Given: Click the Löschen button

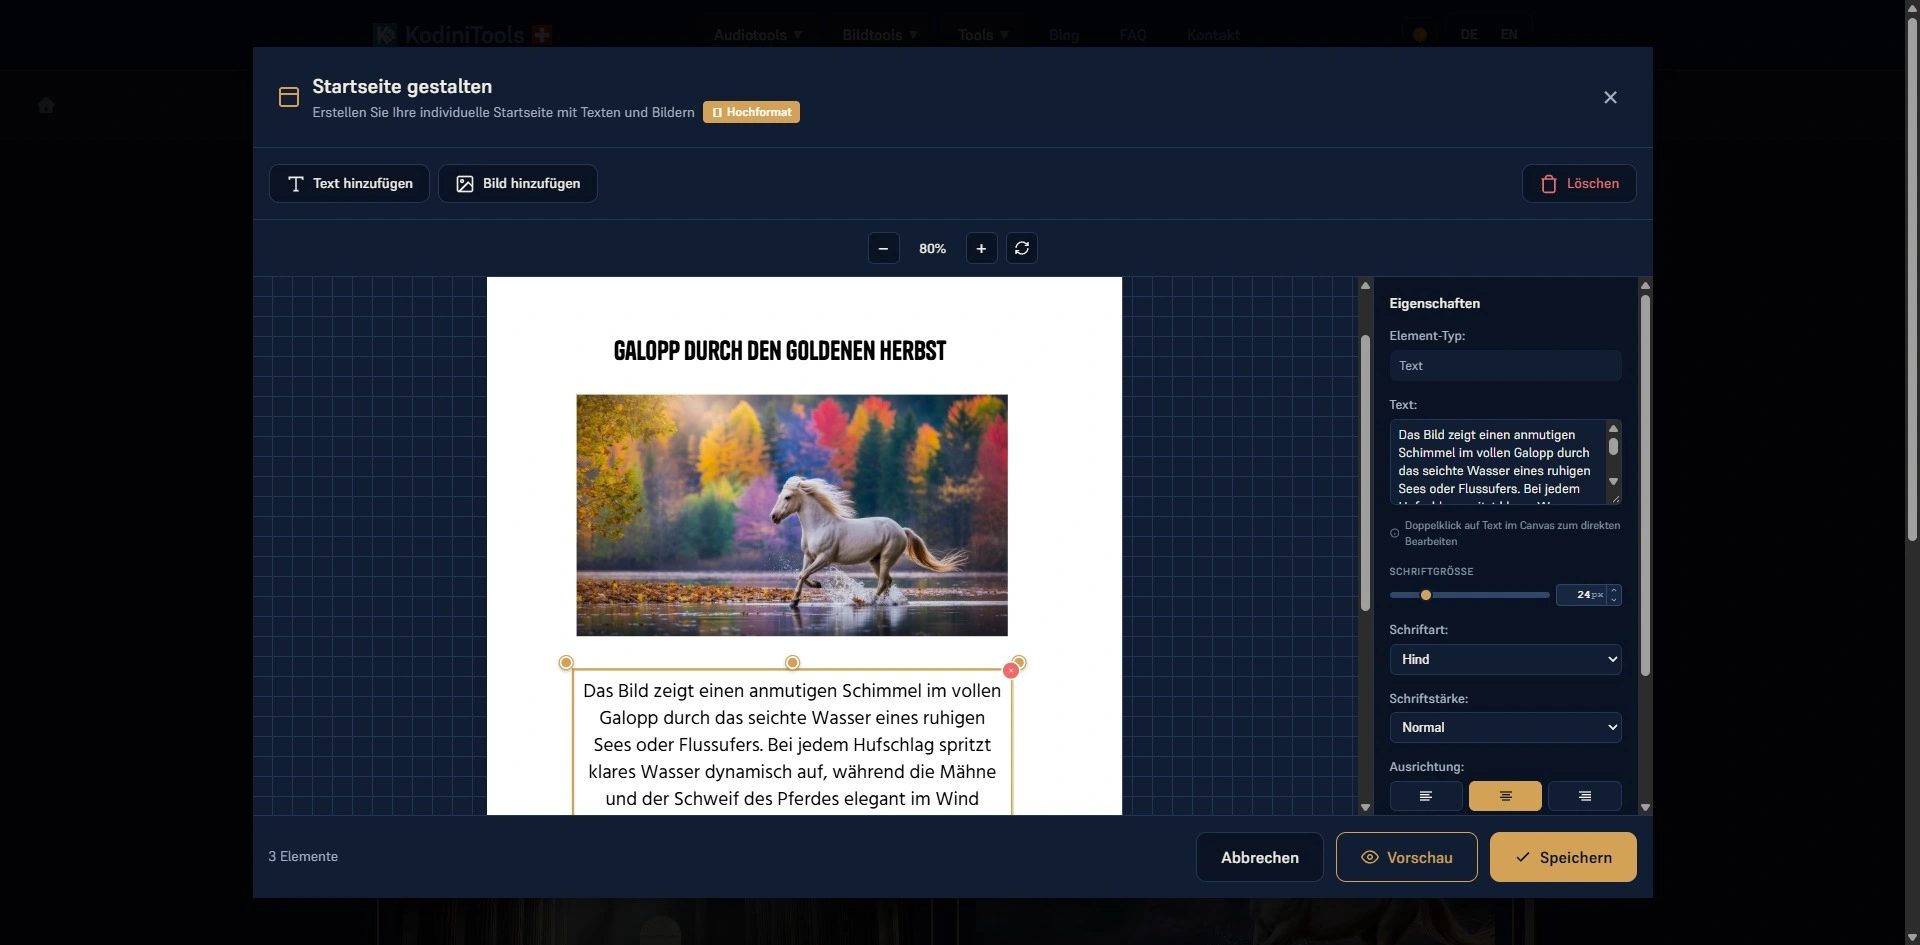Looking at the screenshot, I should (x=1579, y=183).
